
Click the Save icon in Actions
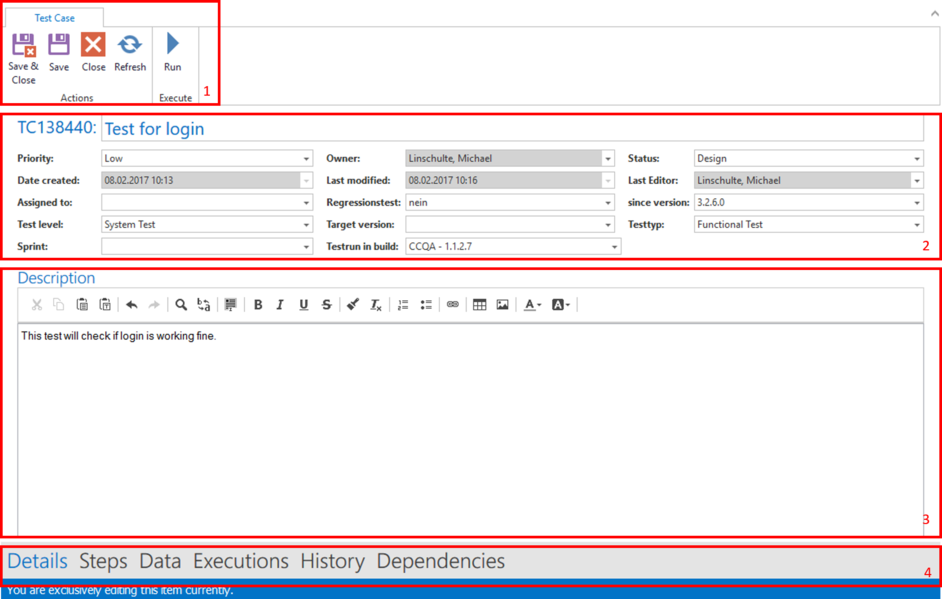click(x=59, y=46)
